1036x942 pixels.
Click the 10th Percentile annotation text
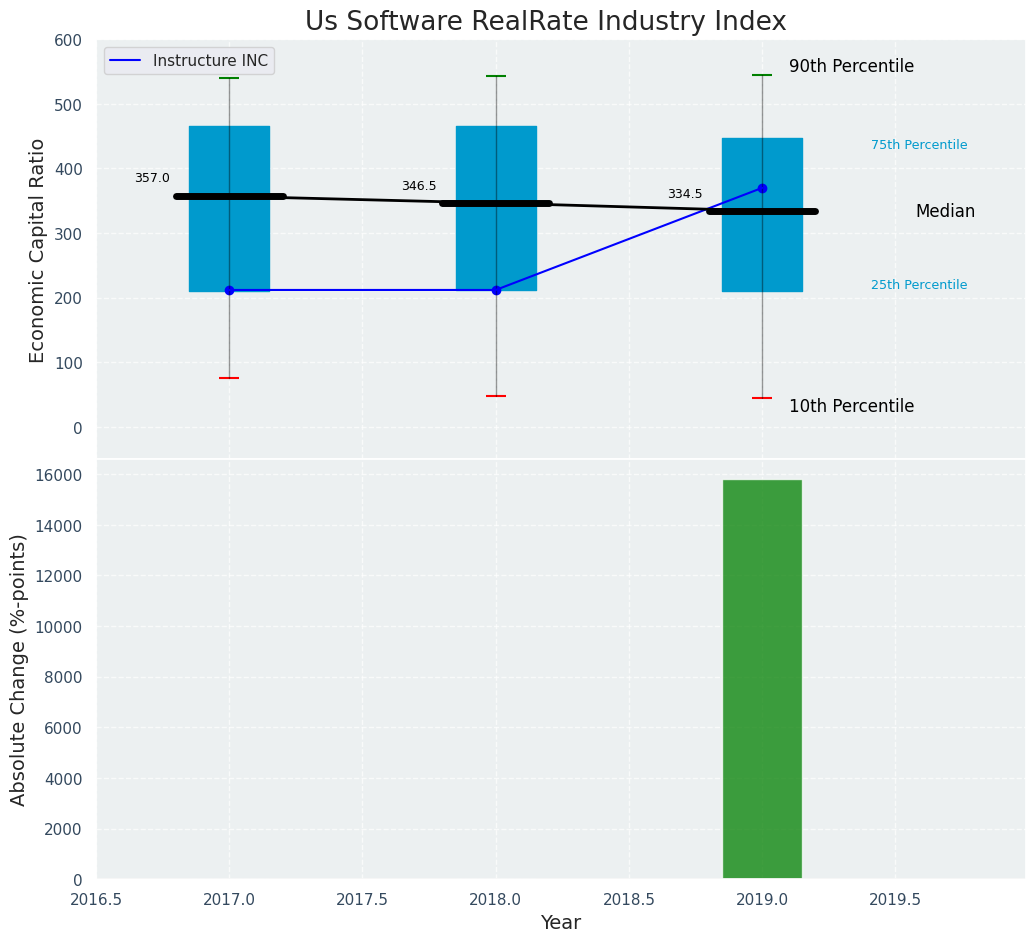click(851, 406)
